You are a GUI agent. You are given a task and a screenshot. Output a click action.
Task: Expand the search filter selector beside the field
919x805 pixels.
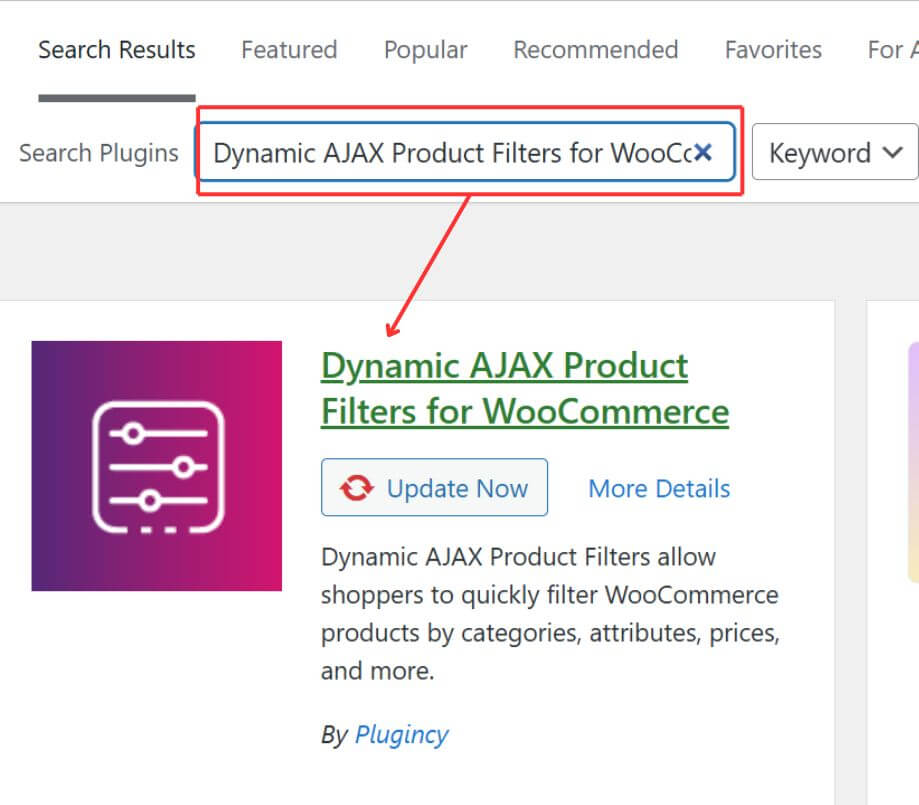(834, 152)
